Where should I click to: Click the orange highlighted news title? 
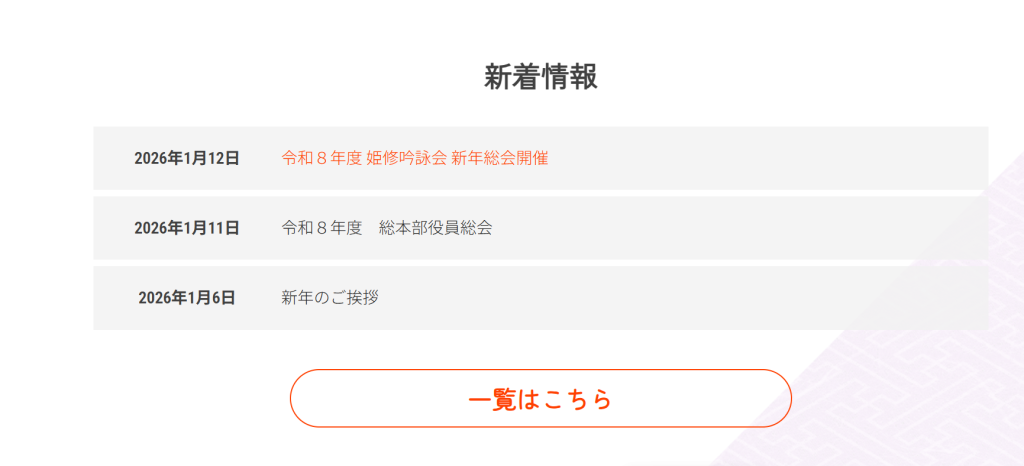(414, 158)
